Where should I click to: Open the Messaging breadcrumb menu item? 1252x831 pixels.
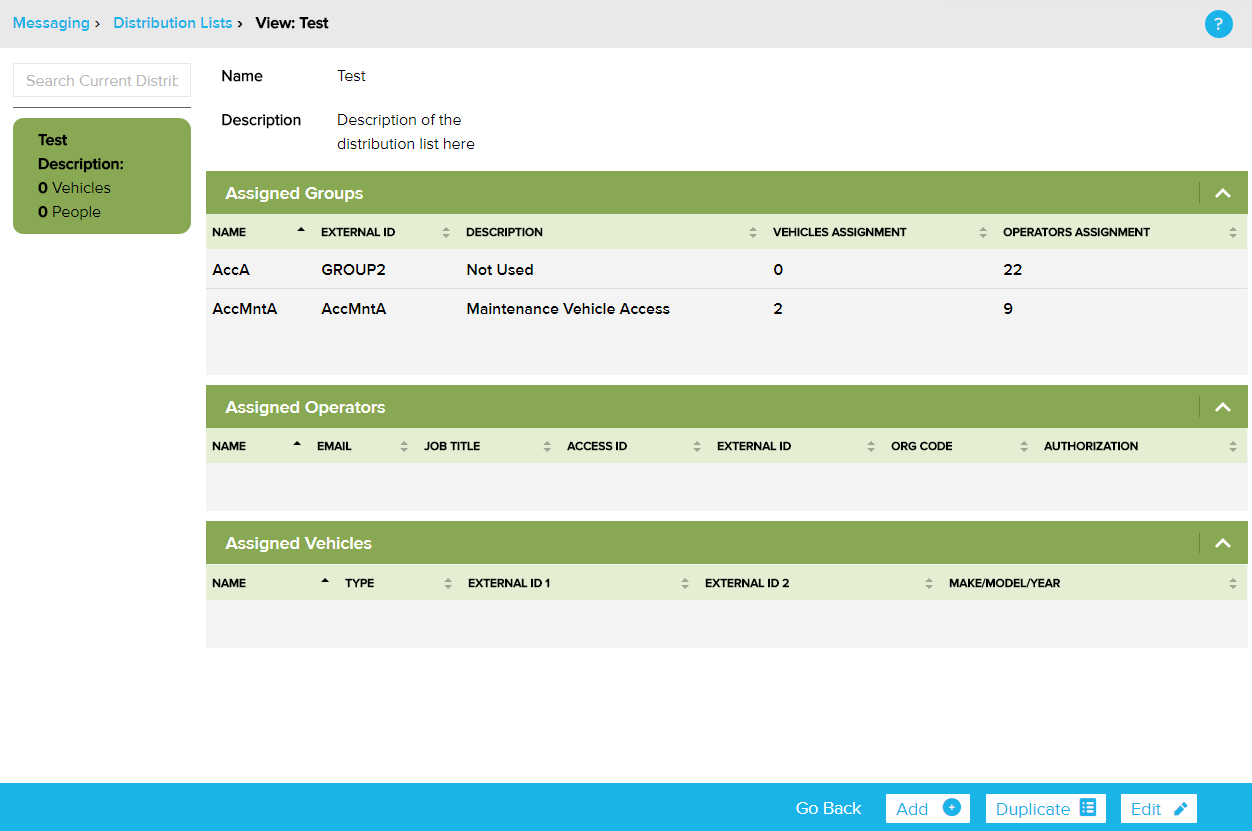pyautogui.click(x=51, y=23)
